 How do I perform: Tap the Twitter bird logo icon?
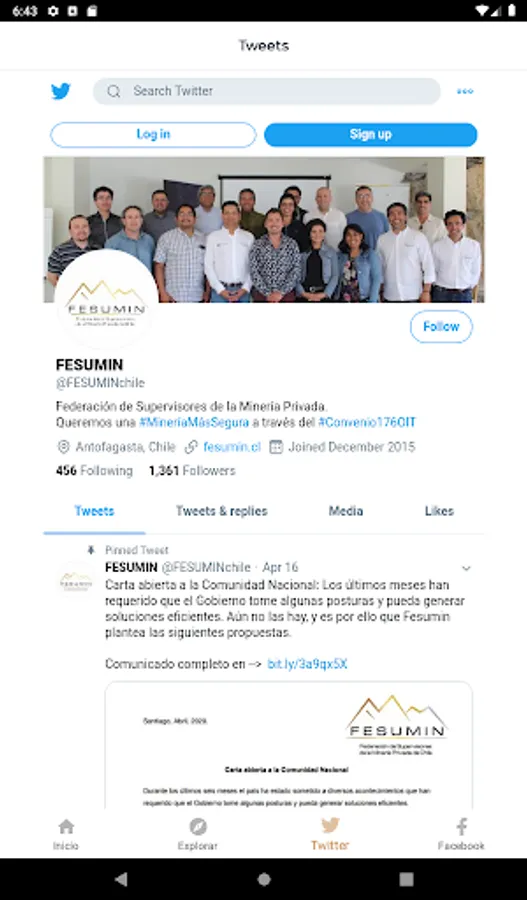(61, 91)
